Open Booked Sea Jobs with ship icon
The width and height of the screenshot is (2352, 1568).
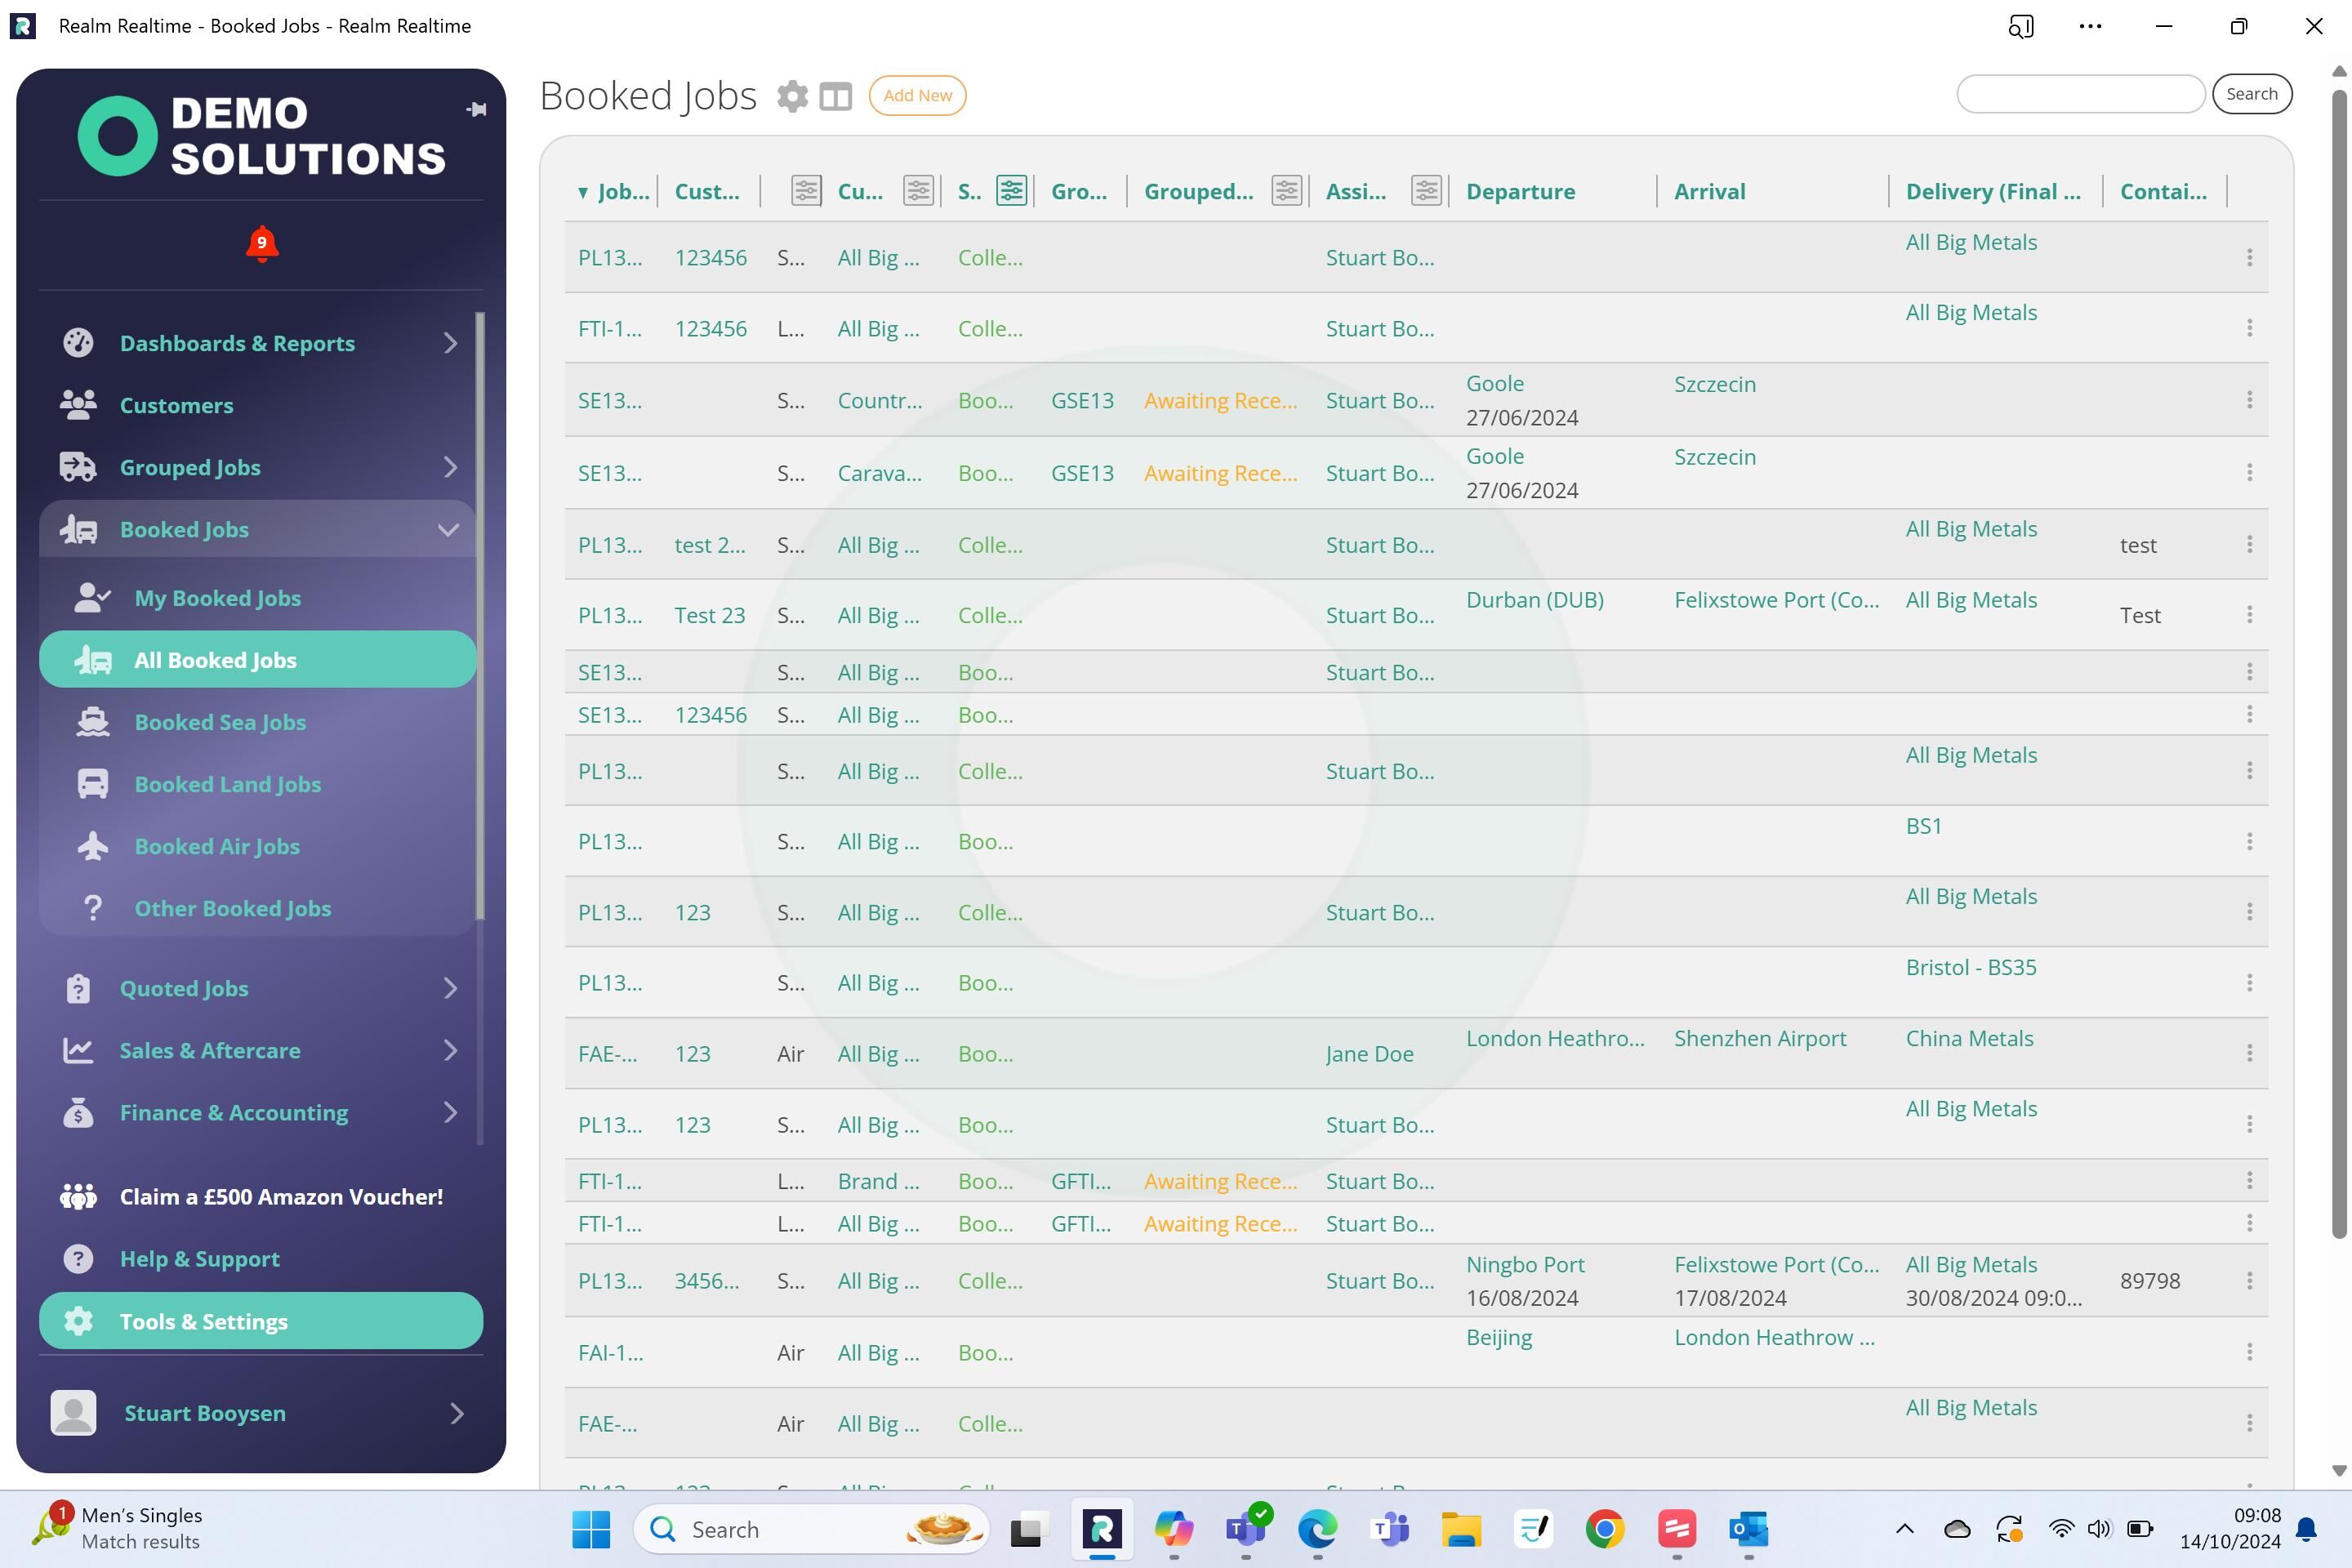[x=220, y=722]
